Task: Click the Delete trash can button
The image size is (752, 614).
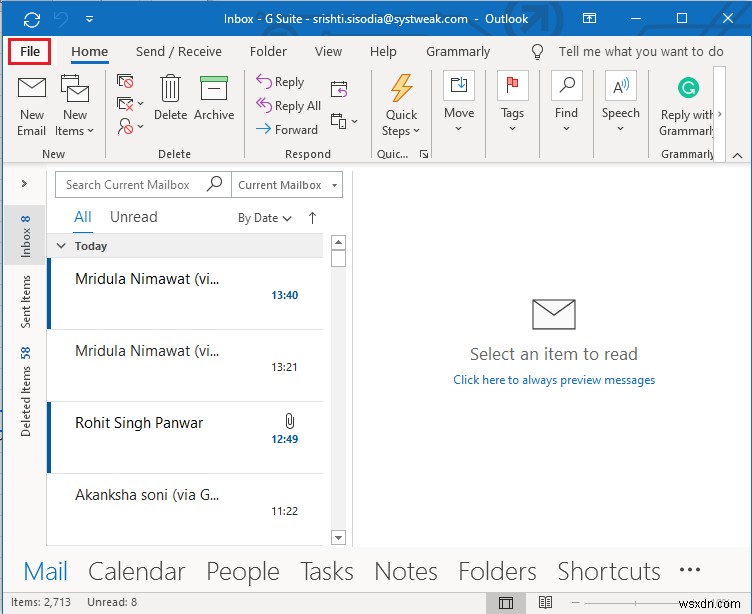Action: click(170, 97)
